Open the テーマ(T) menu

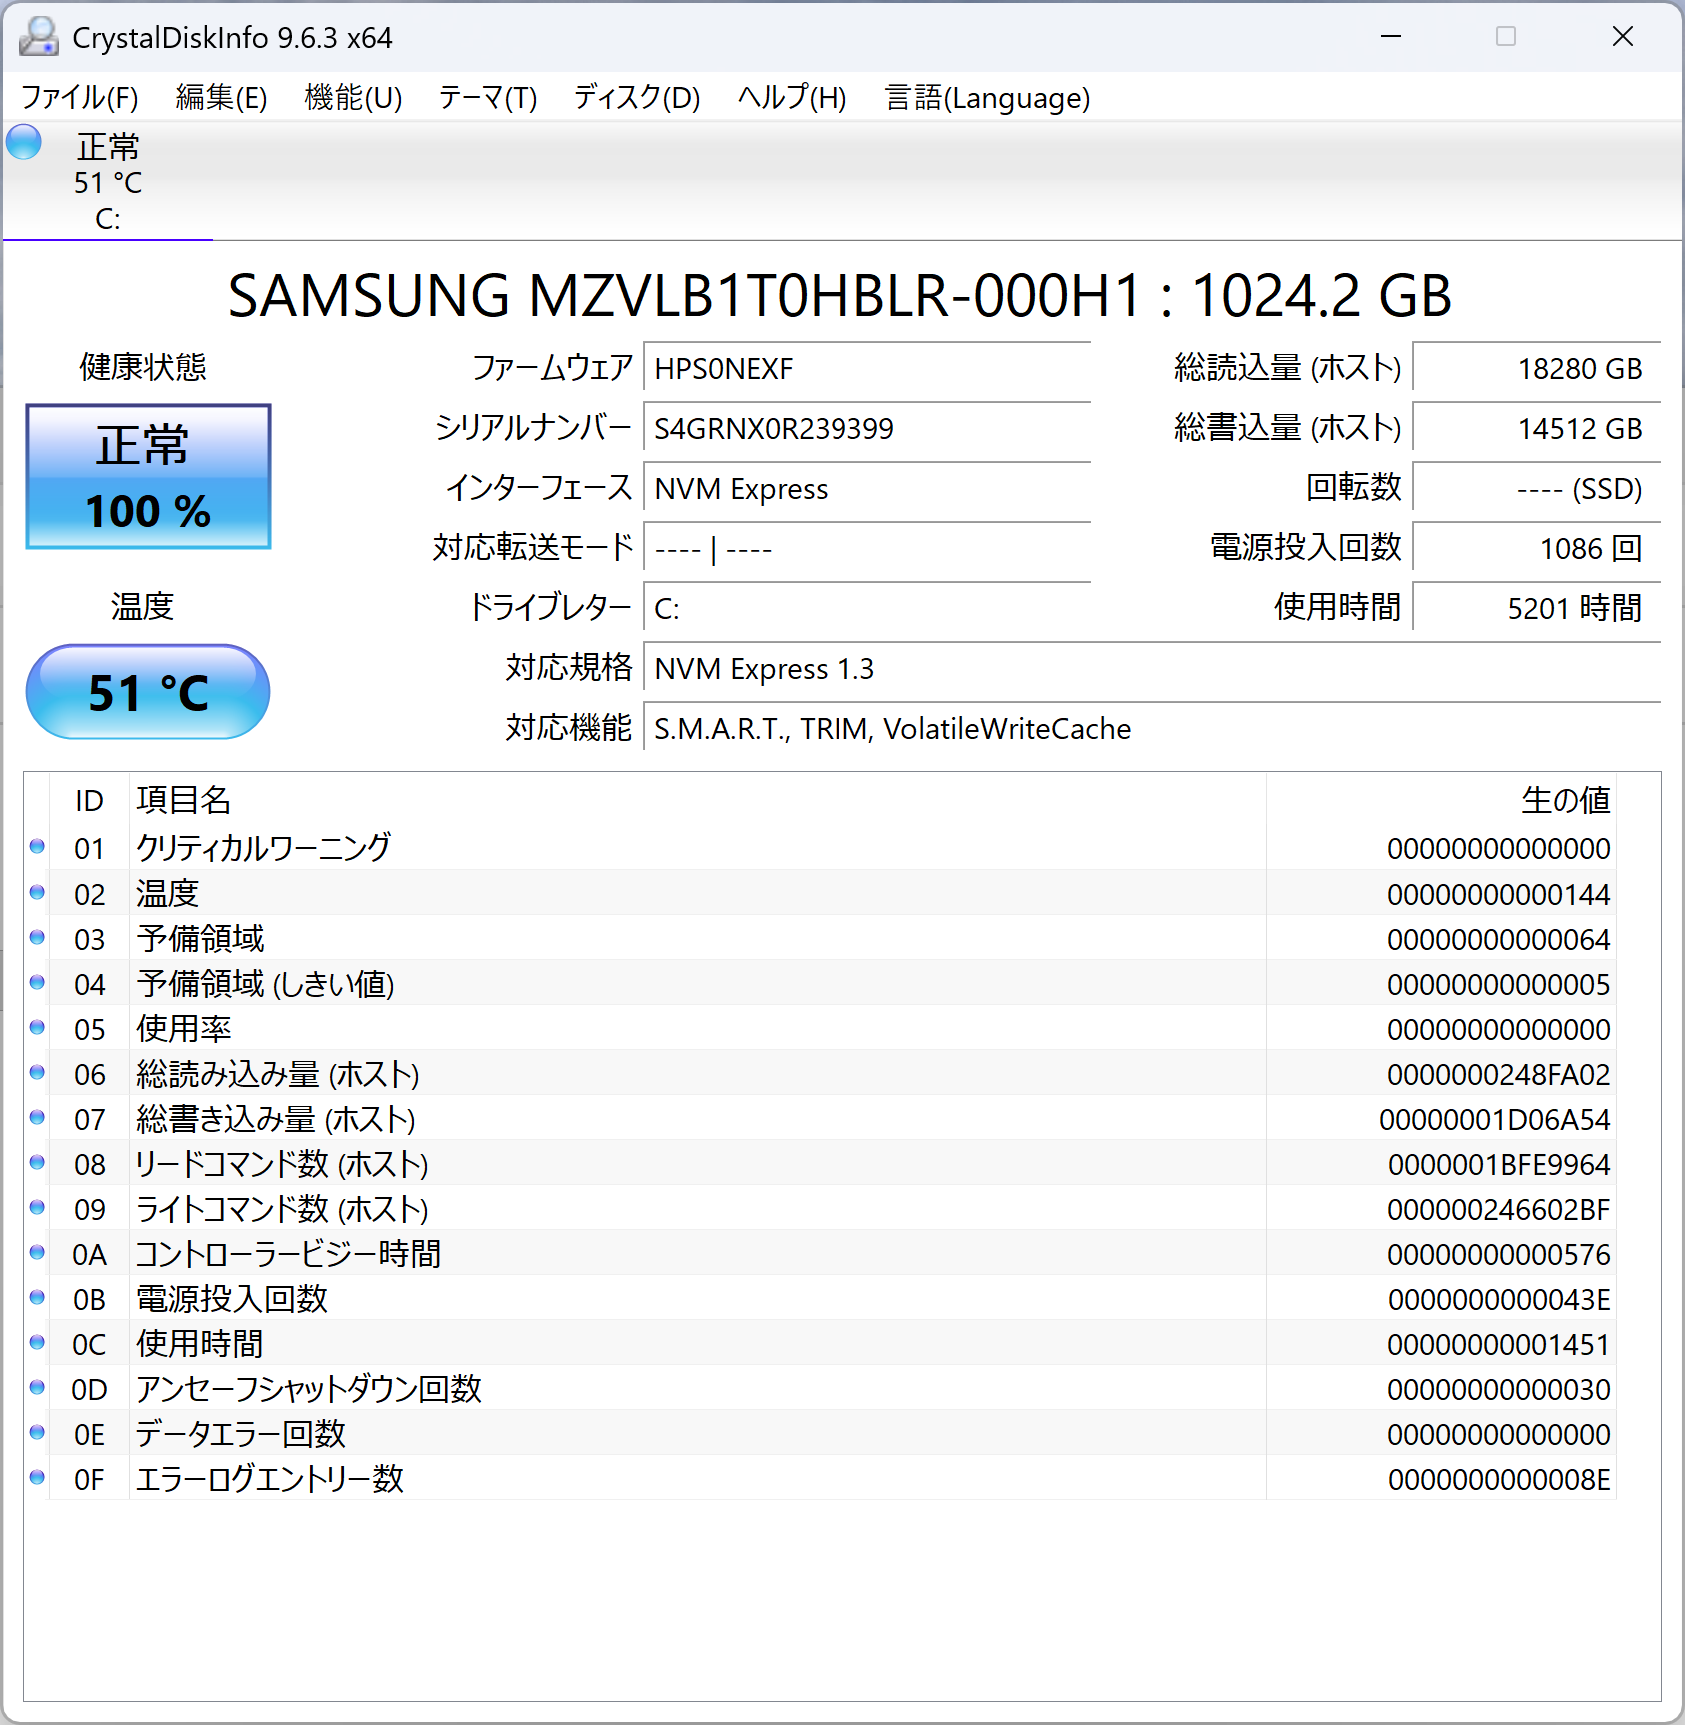coord(488,98)
